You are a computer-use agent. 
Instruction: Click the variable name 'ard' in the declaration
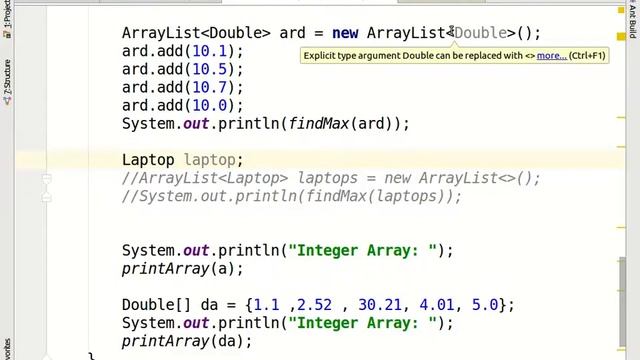pos(292,33)
